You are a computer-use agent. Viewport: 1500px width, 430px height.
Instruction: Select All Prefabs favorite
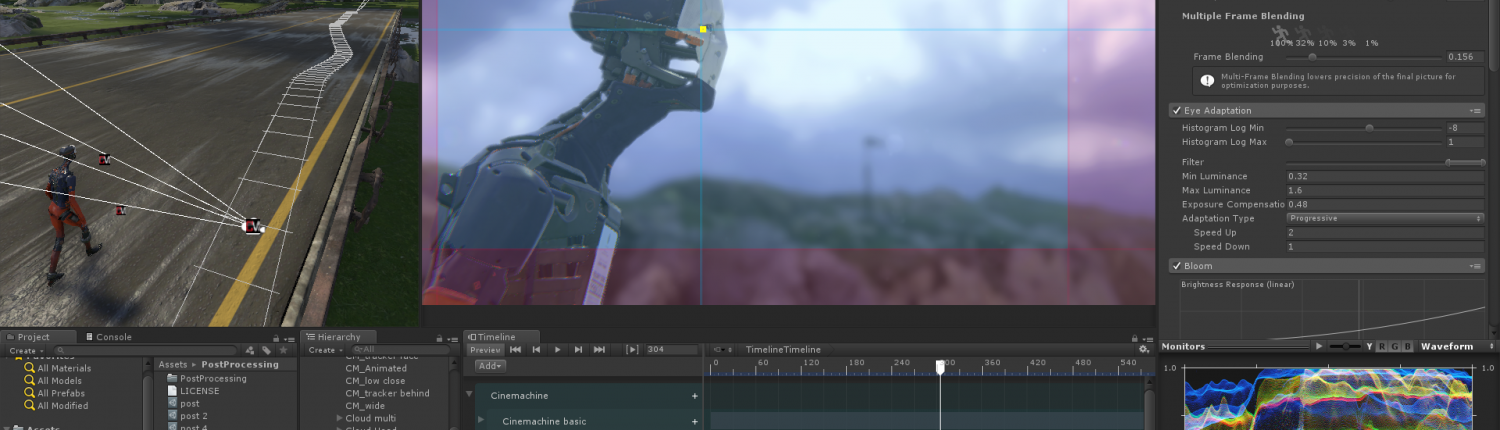[x=54, y=393]
